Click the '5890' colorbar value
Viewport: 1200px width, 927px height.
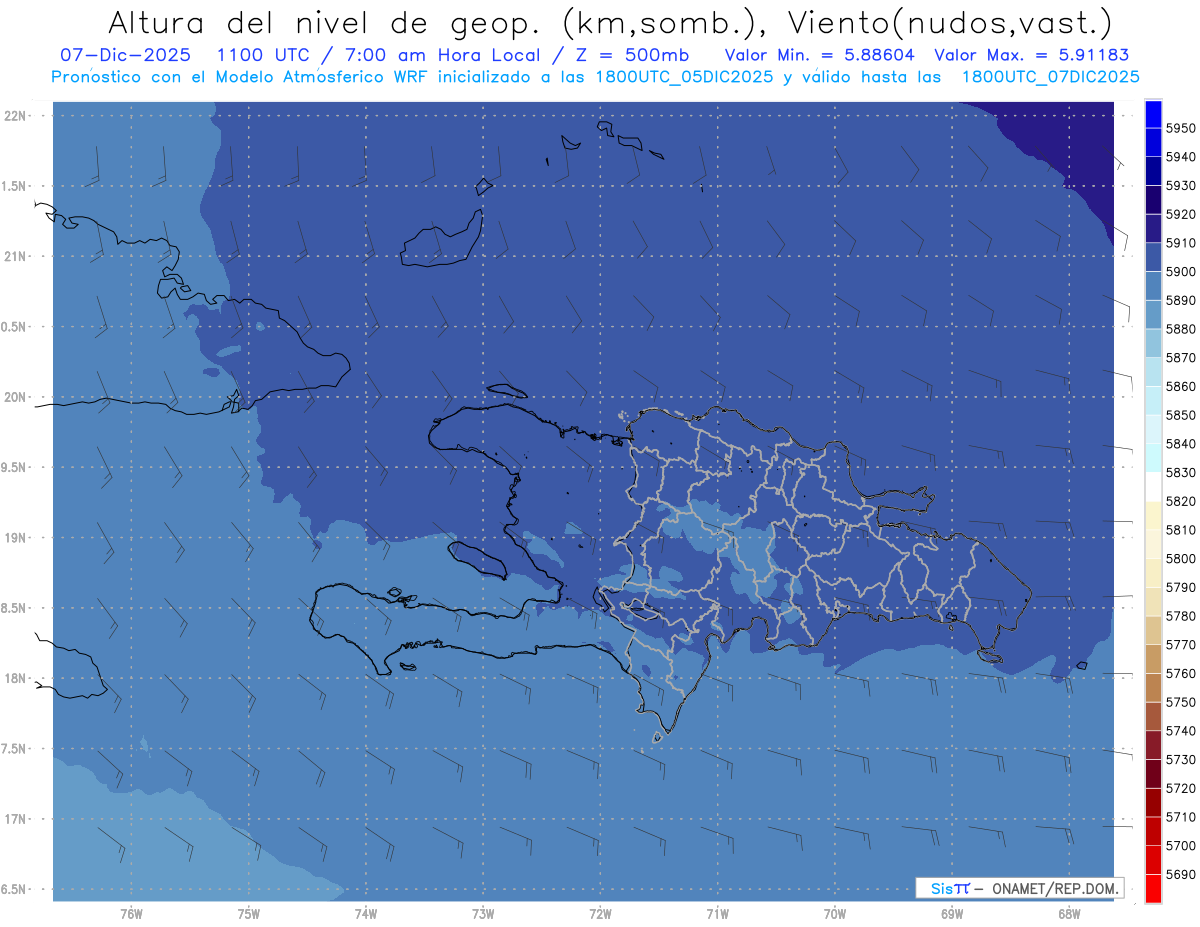(x=1181, y=300)
